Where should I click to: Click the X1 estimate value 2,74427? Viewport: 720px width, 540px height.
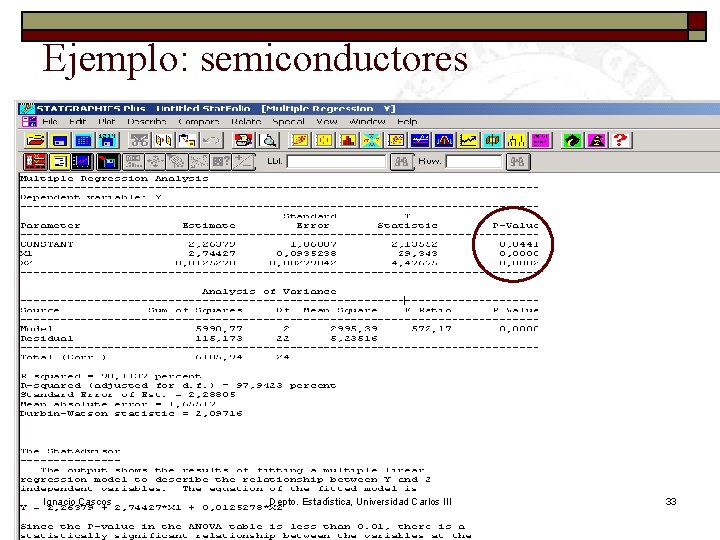212,253
